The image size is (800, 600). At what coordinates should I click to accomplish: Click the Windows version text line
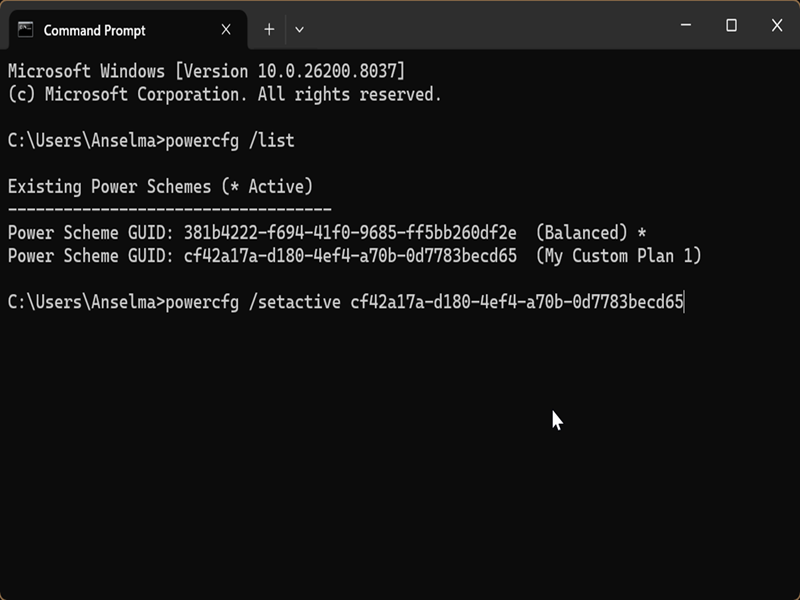click(x=206, y=71)
